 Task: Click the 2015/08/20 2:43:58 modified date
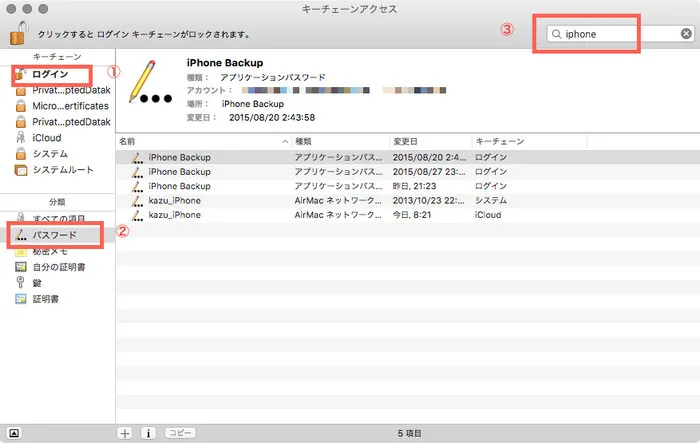272,117
